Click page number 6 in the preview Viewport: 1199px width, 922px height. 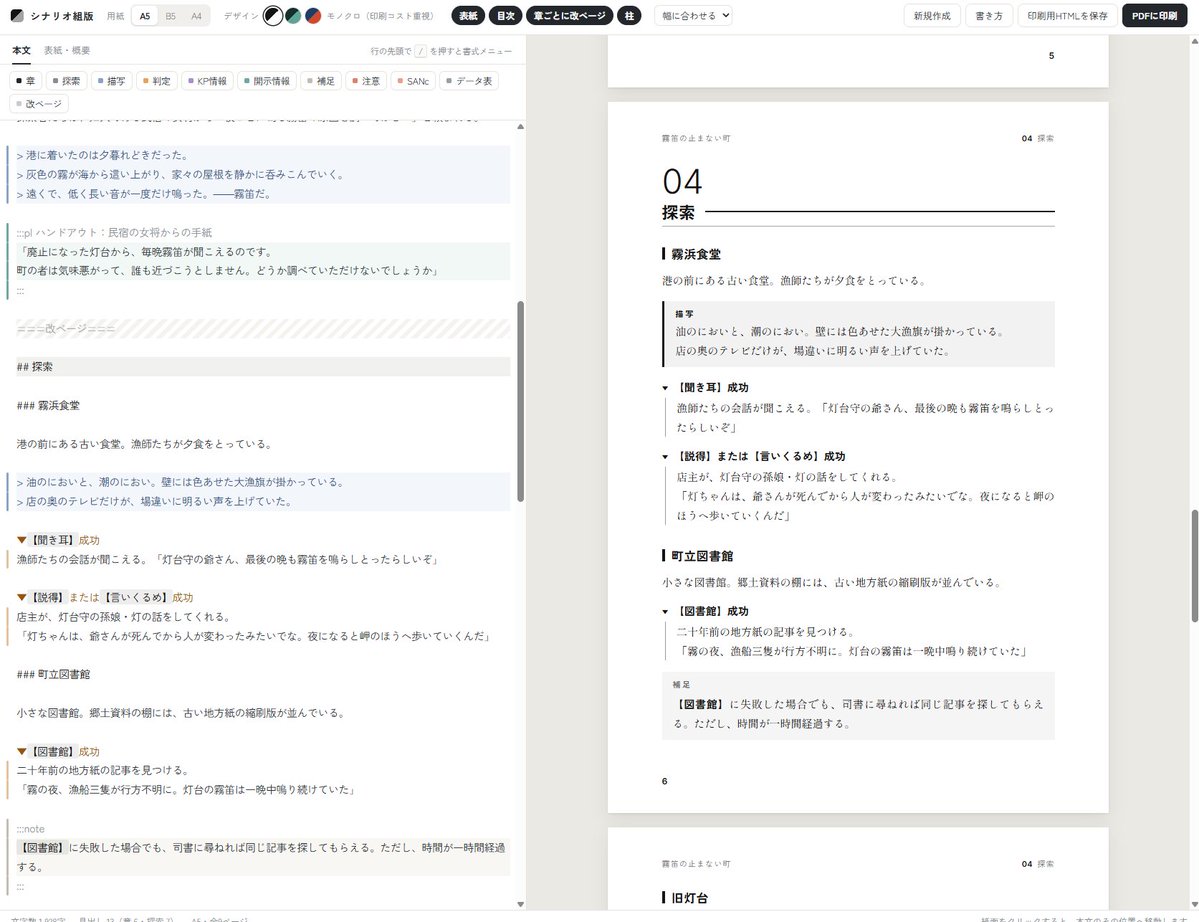point(664,781)
